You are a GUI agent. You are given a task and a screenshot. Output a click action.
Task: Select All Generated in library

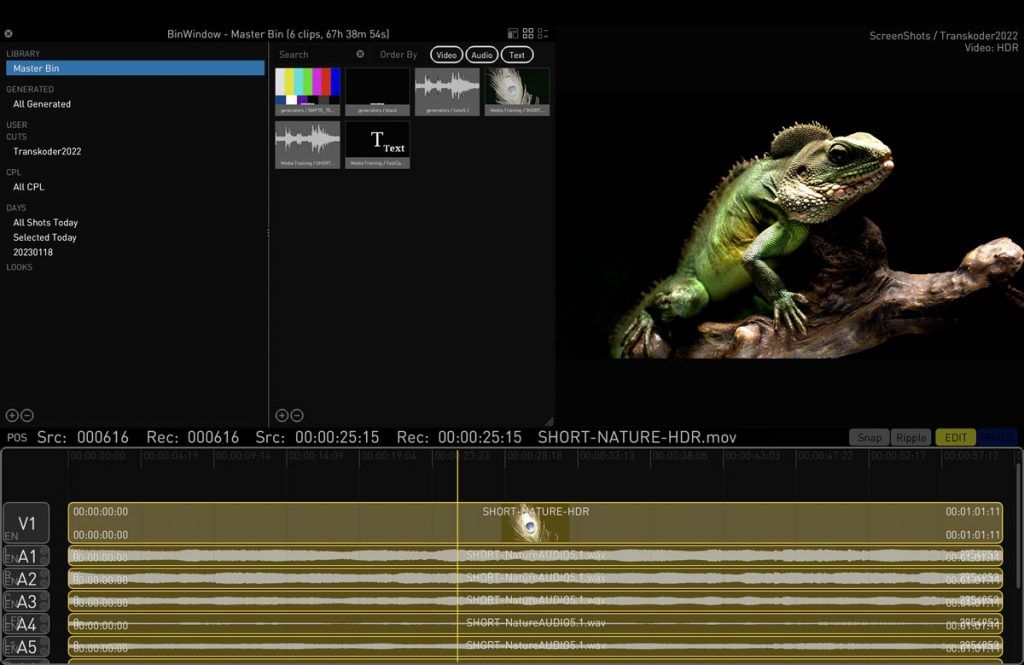42,104
